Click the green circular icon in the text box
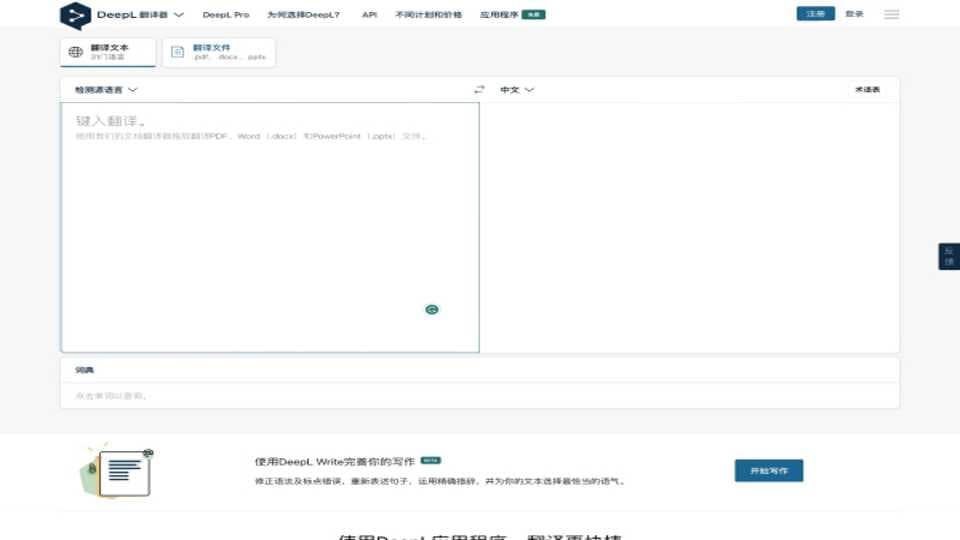 pyautogui.click(x=432, y=310)
